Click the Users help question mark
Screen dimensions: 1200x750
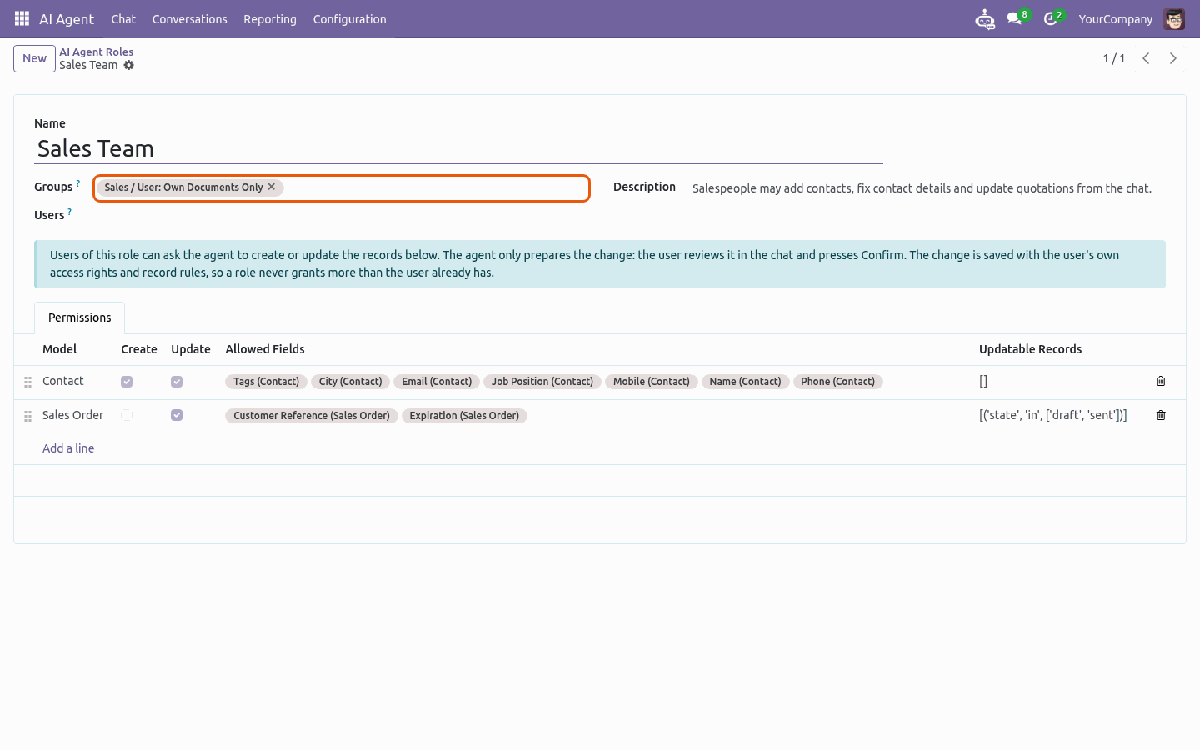click(69, 212)
